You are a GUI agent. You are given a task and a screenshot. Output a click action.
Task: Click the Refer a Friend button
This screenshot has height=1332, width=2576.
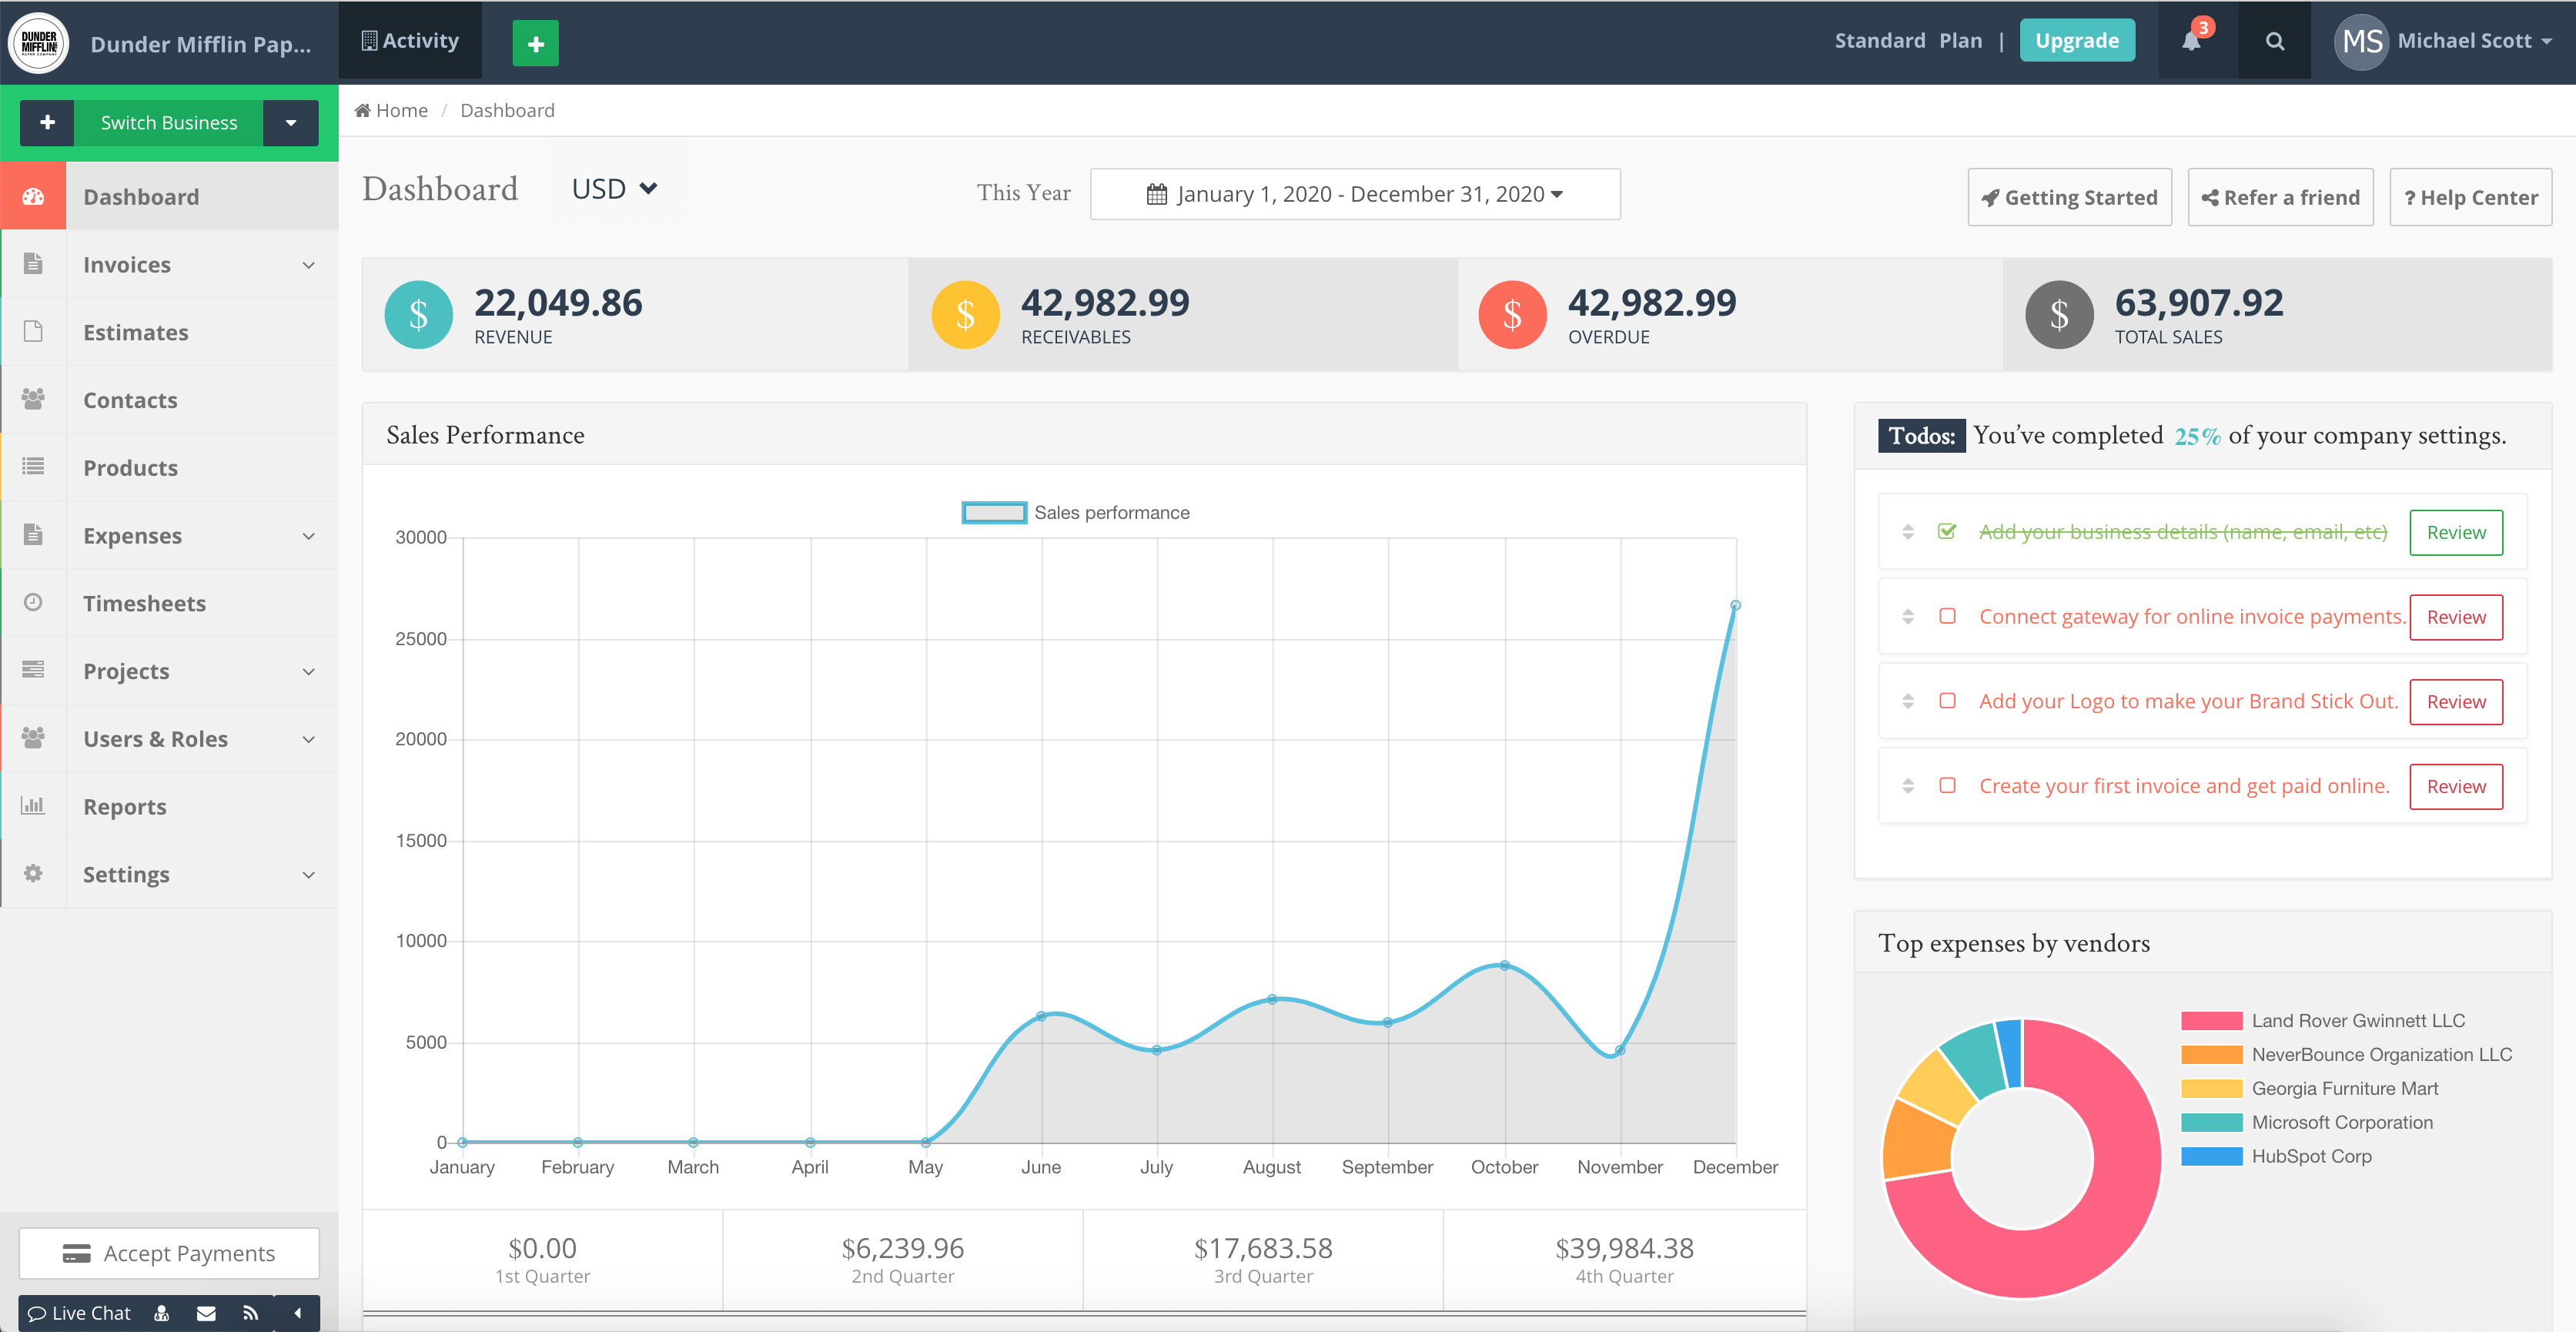click(x=2280, y=197)
